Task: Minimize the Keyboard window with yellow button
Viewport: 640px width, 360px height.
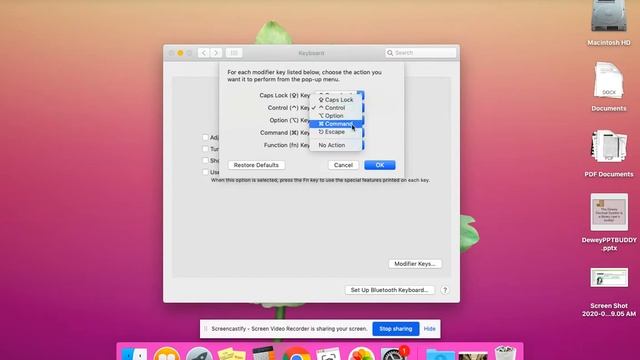Action: tap(180, 53)
